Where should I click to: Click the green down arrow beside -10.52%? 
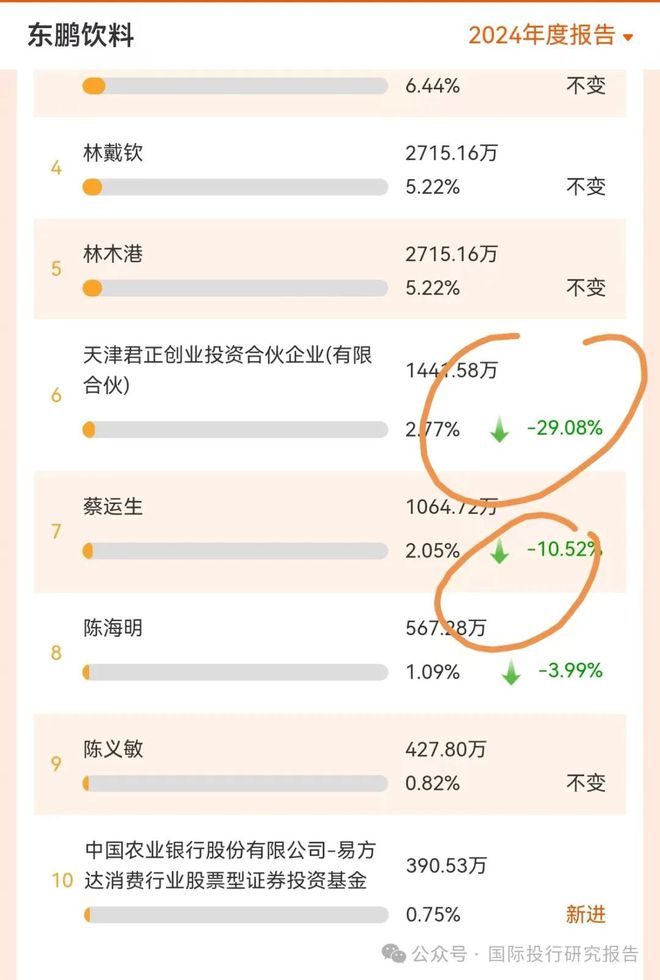(499, 551)
